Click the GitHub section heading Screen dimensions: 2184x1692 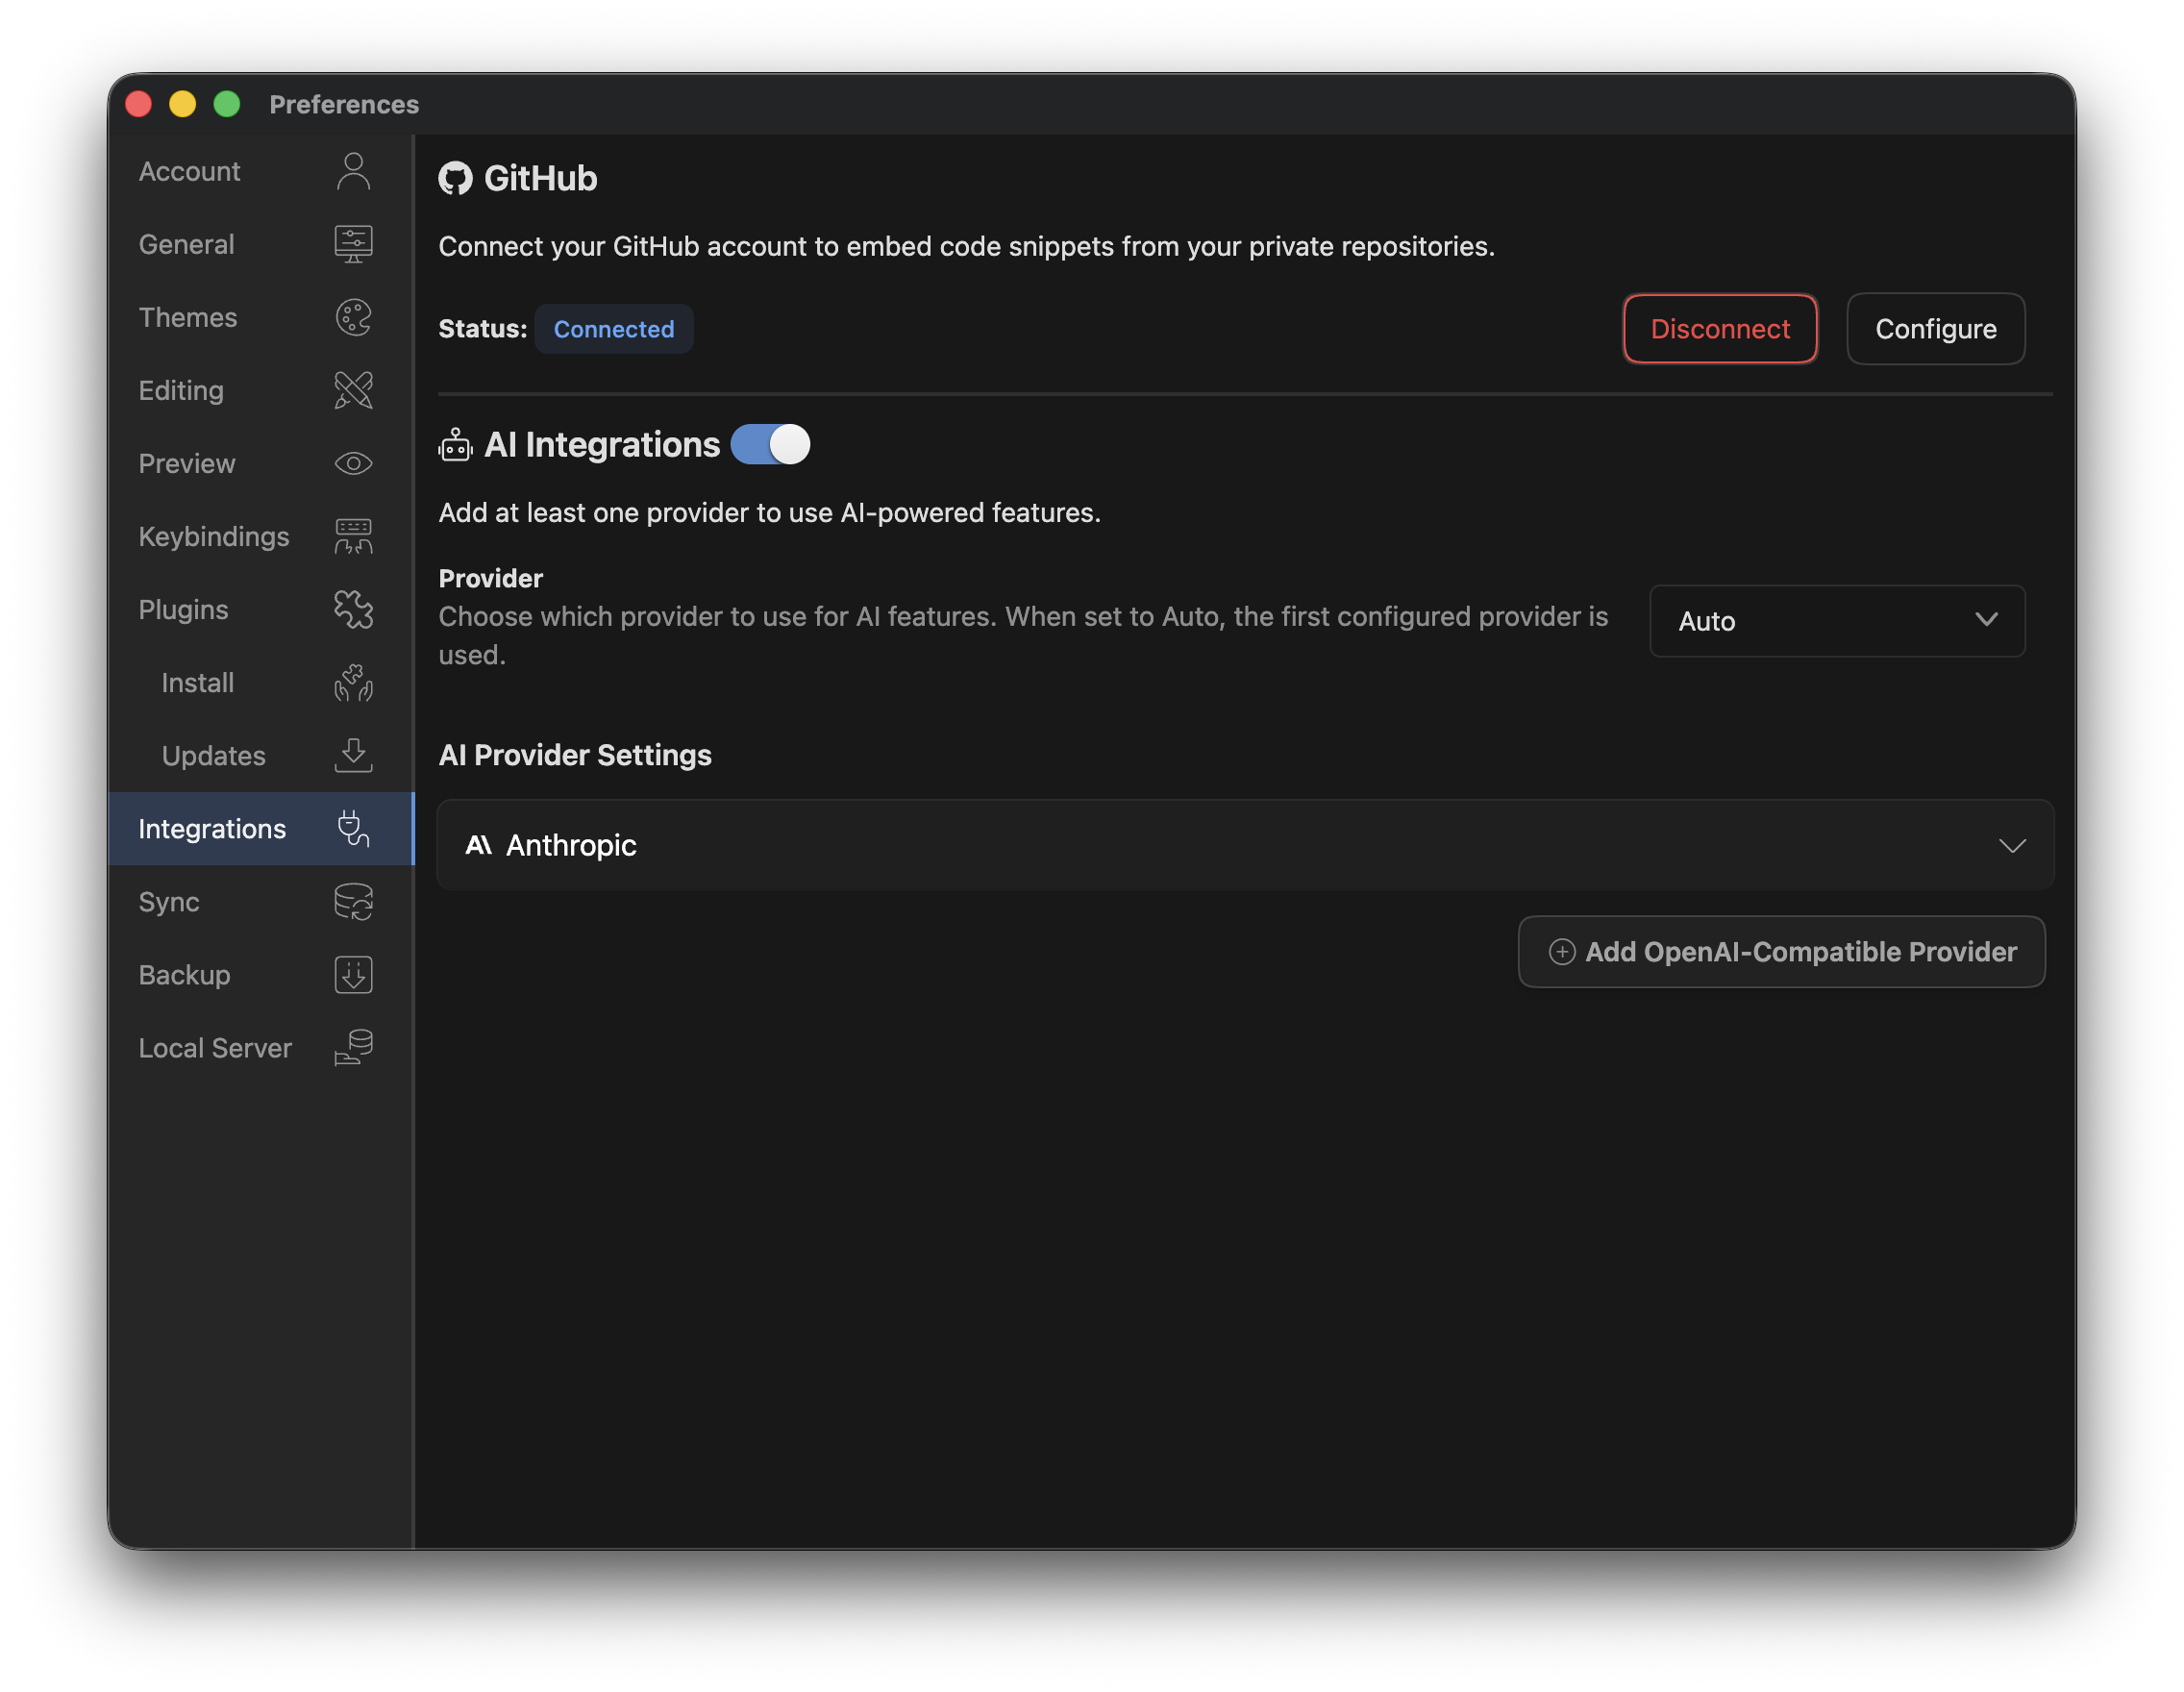click(540, 178)
